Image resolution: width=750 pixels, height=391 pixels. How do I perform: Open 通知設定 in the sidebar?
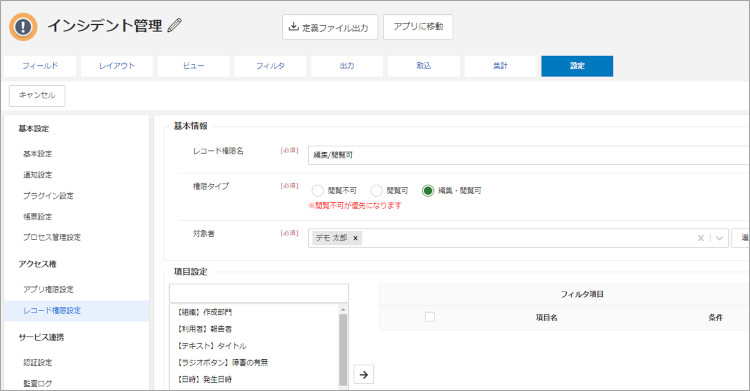pos(38,175)
